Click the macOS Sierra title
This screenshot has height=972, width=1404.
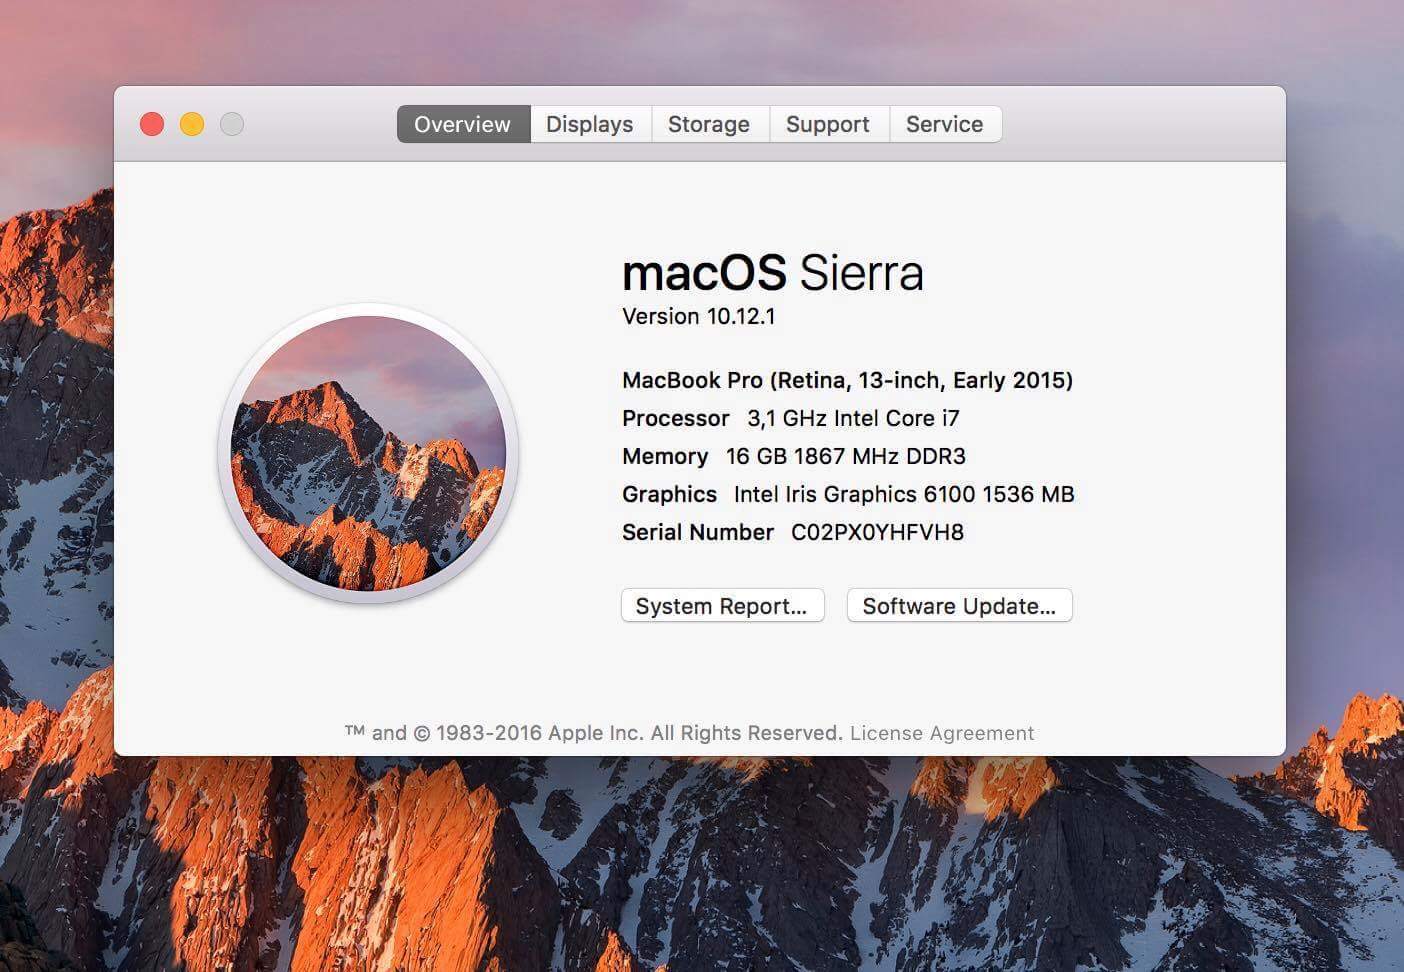[773, 272]
